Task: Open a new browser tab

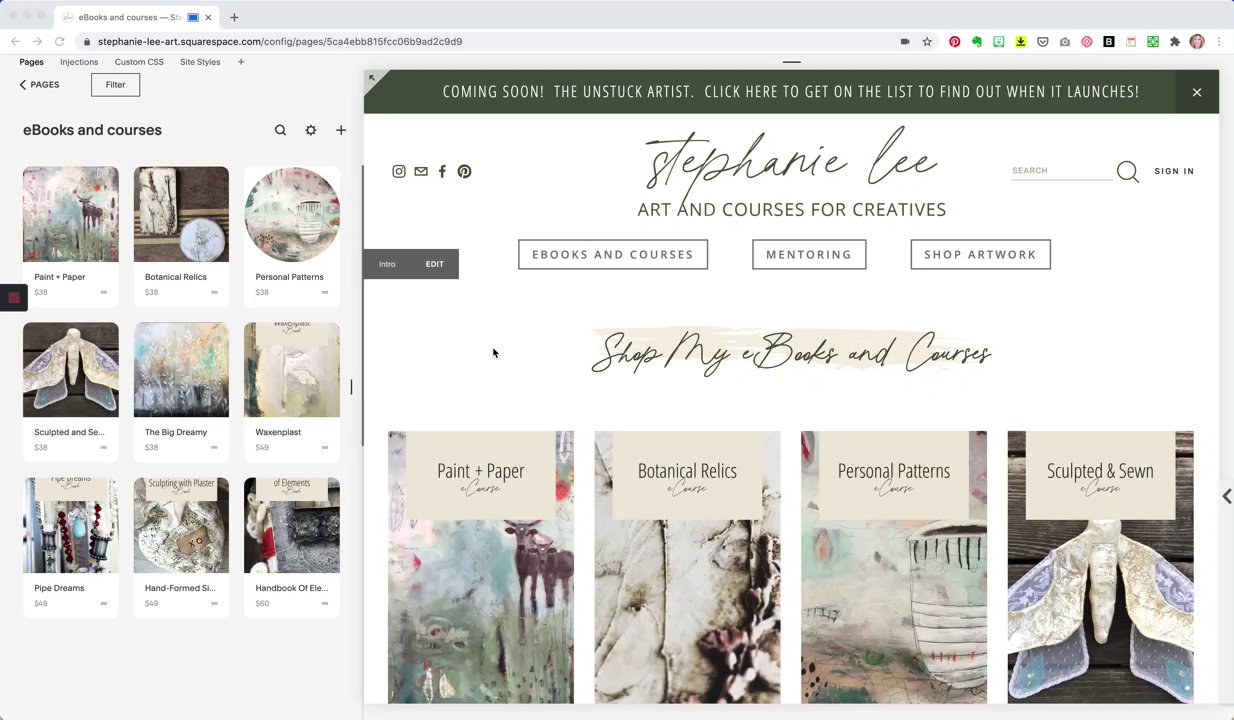Action: 234,17
